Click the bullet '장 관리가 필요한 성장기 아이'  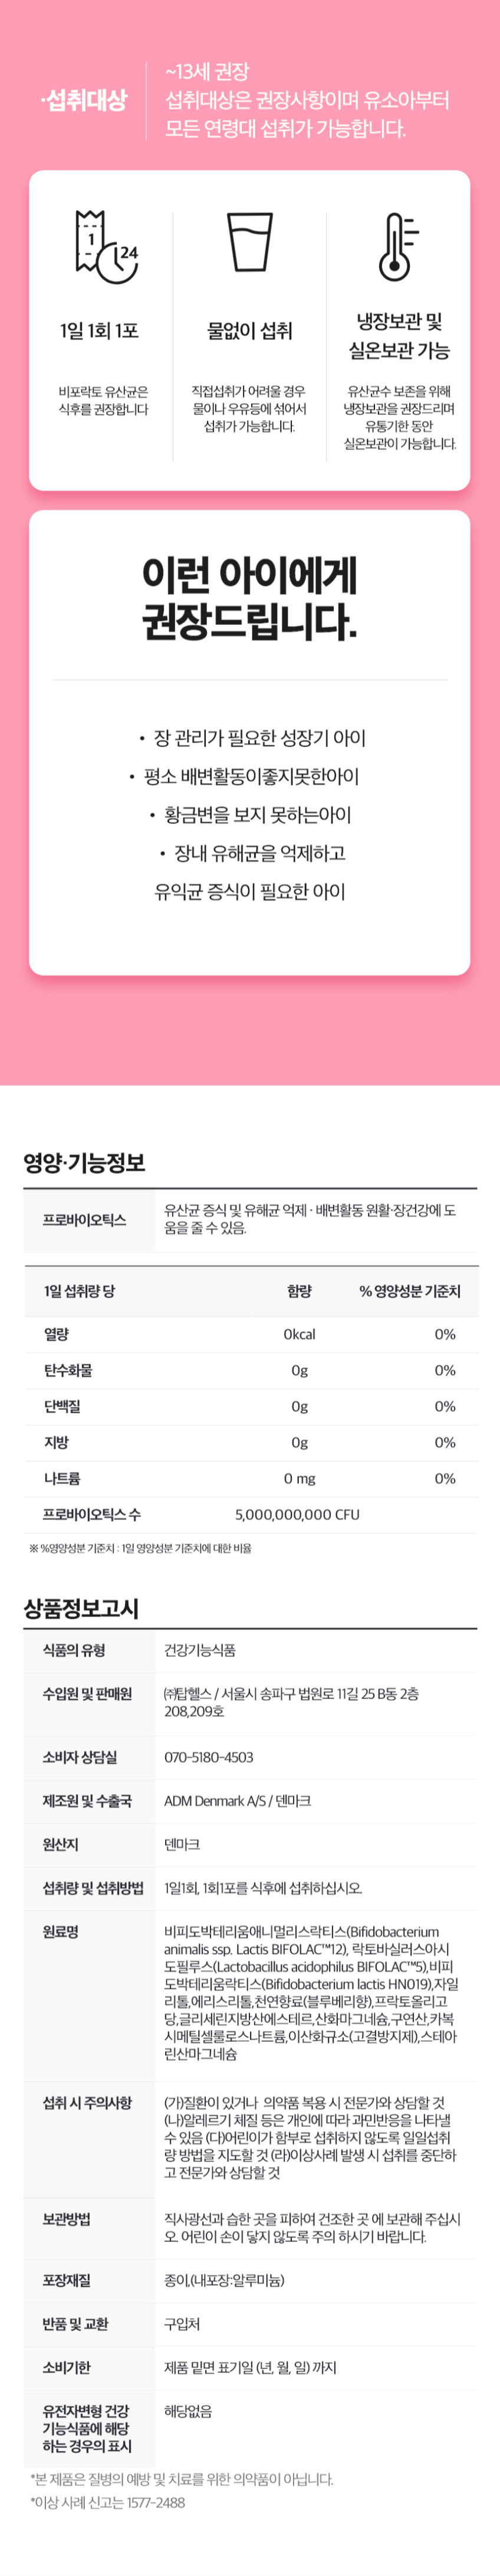point(259,738)
